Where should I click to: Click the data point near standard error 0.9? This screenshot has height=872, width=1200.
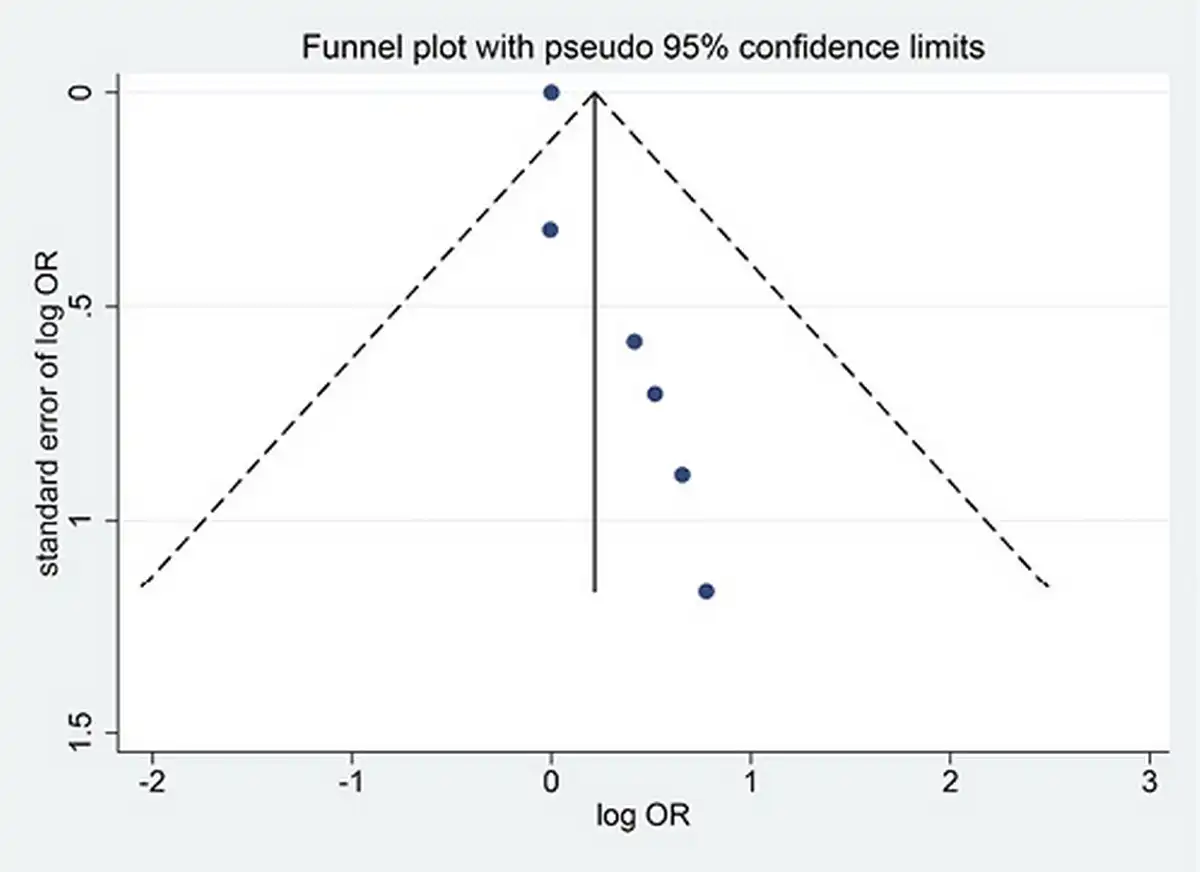[x=682, y=474]
